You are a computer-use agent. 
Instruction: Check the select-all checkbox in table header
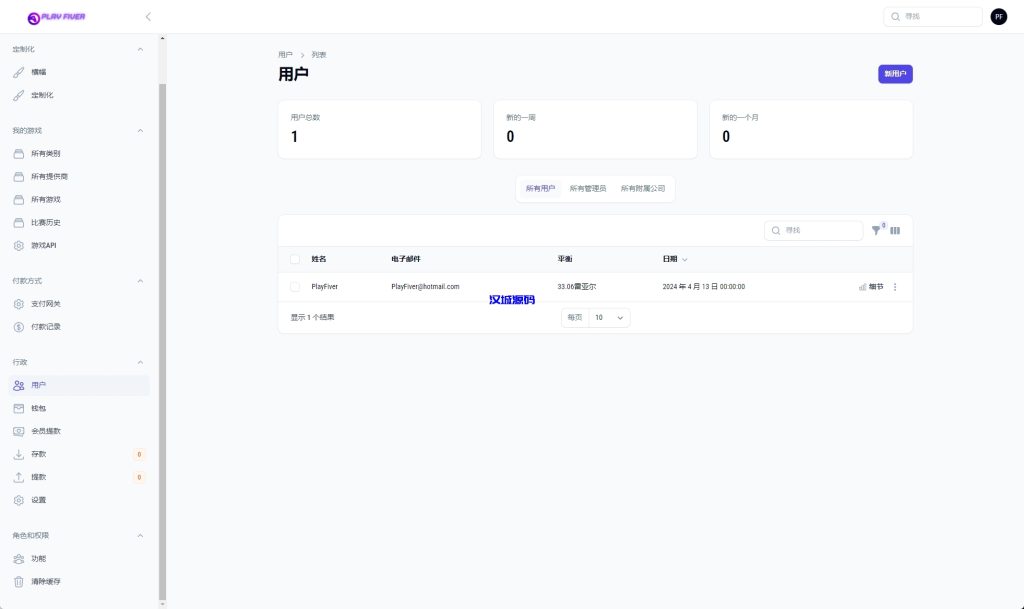(x=295, y=259)
